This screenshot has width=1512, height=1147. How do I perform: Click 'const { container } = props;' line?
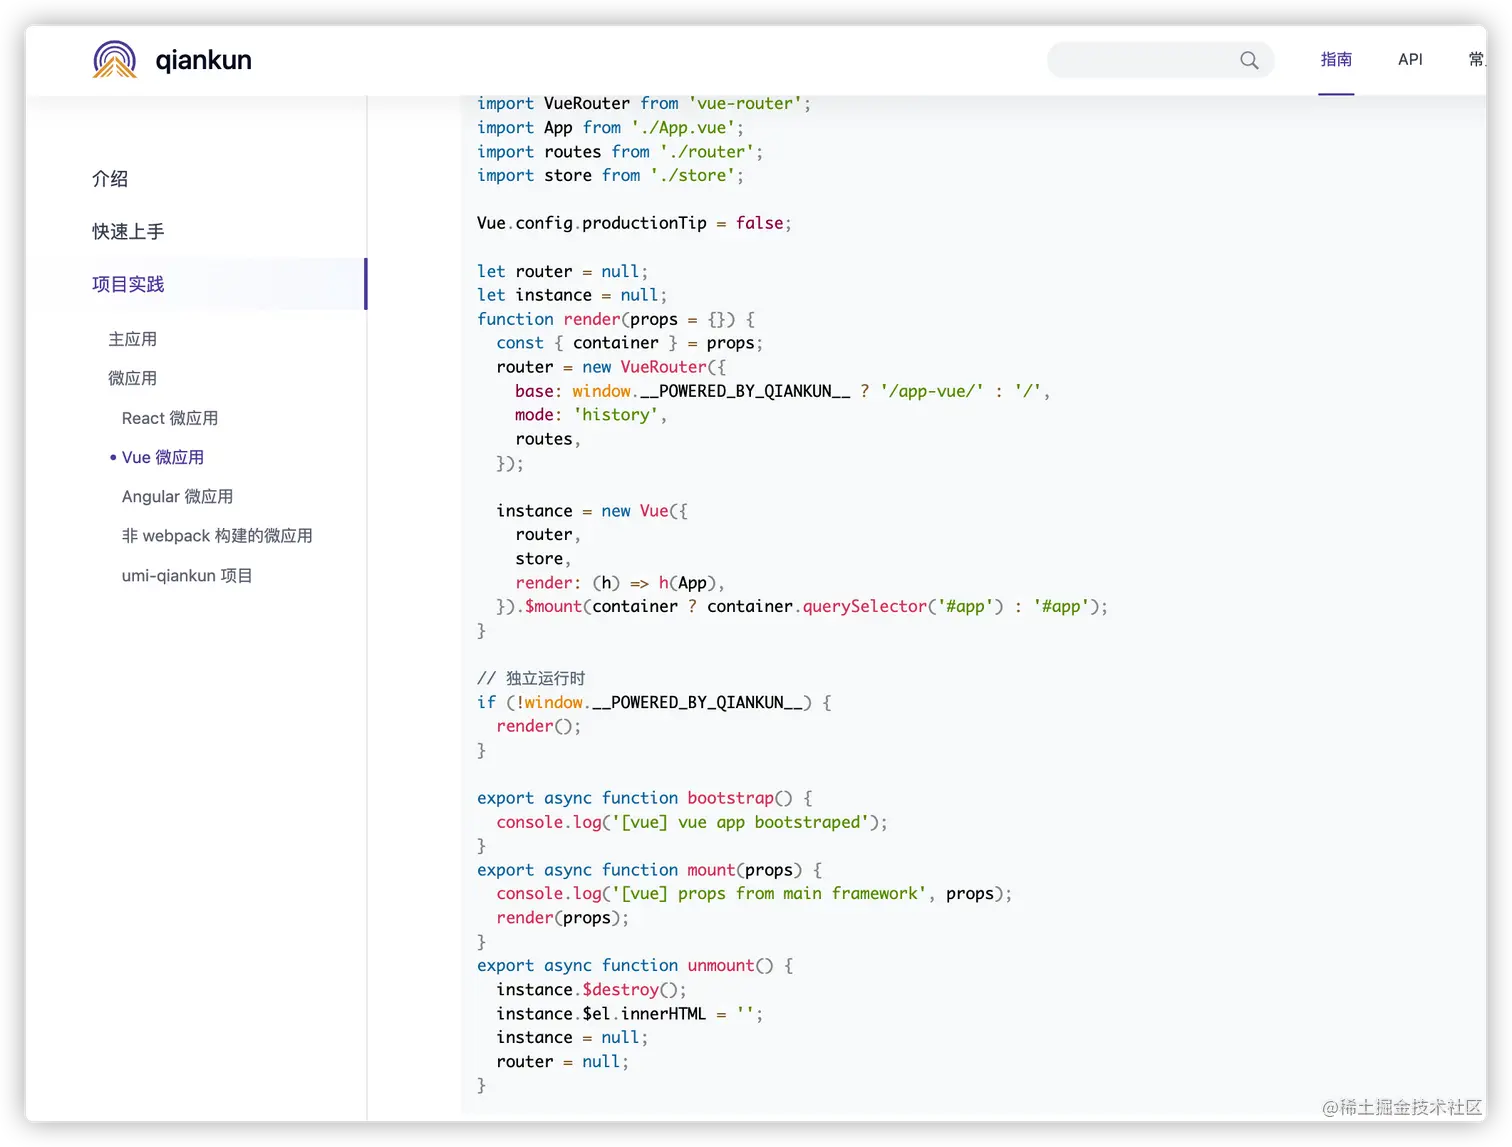click(x=630, y=343)
